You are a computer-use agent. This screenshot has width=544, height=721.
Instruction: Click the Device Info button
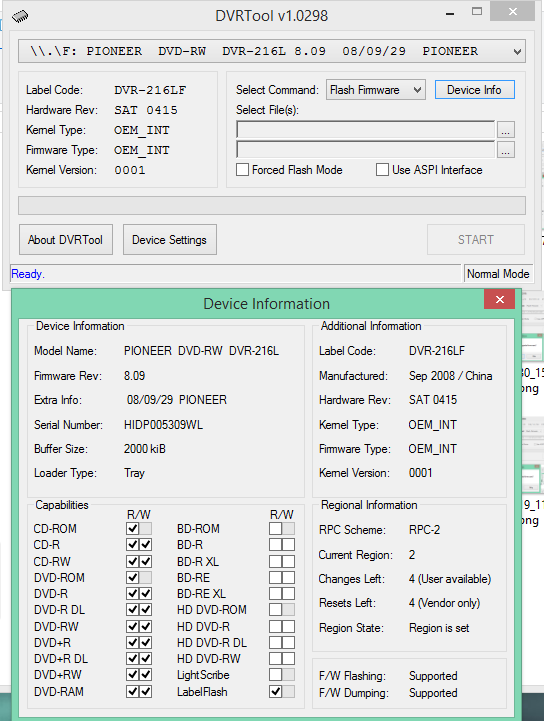click(475, 90)
